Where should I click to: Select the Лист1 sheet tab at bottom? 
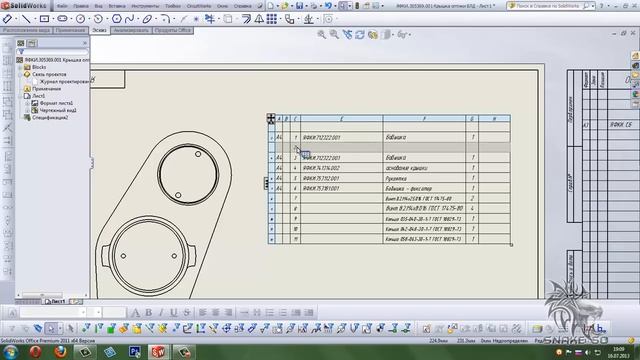coord(55,301)
